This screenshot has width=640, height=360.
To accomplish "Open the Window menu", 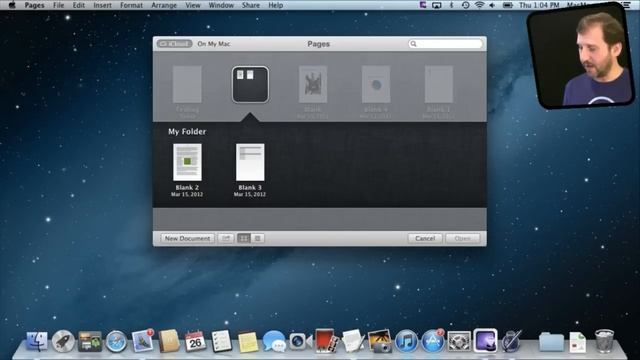I will pyautogui.click(x=221, y=5).
